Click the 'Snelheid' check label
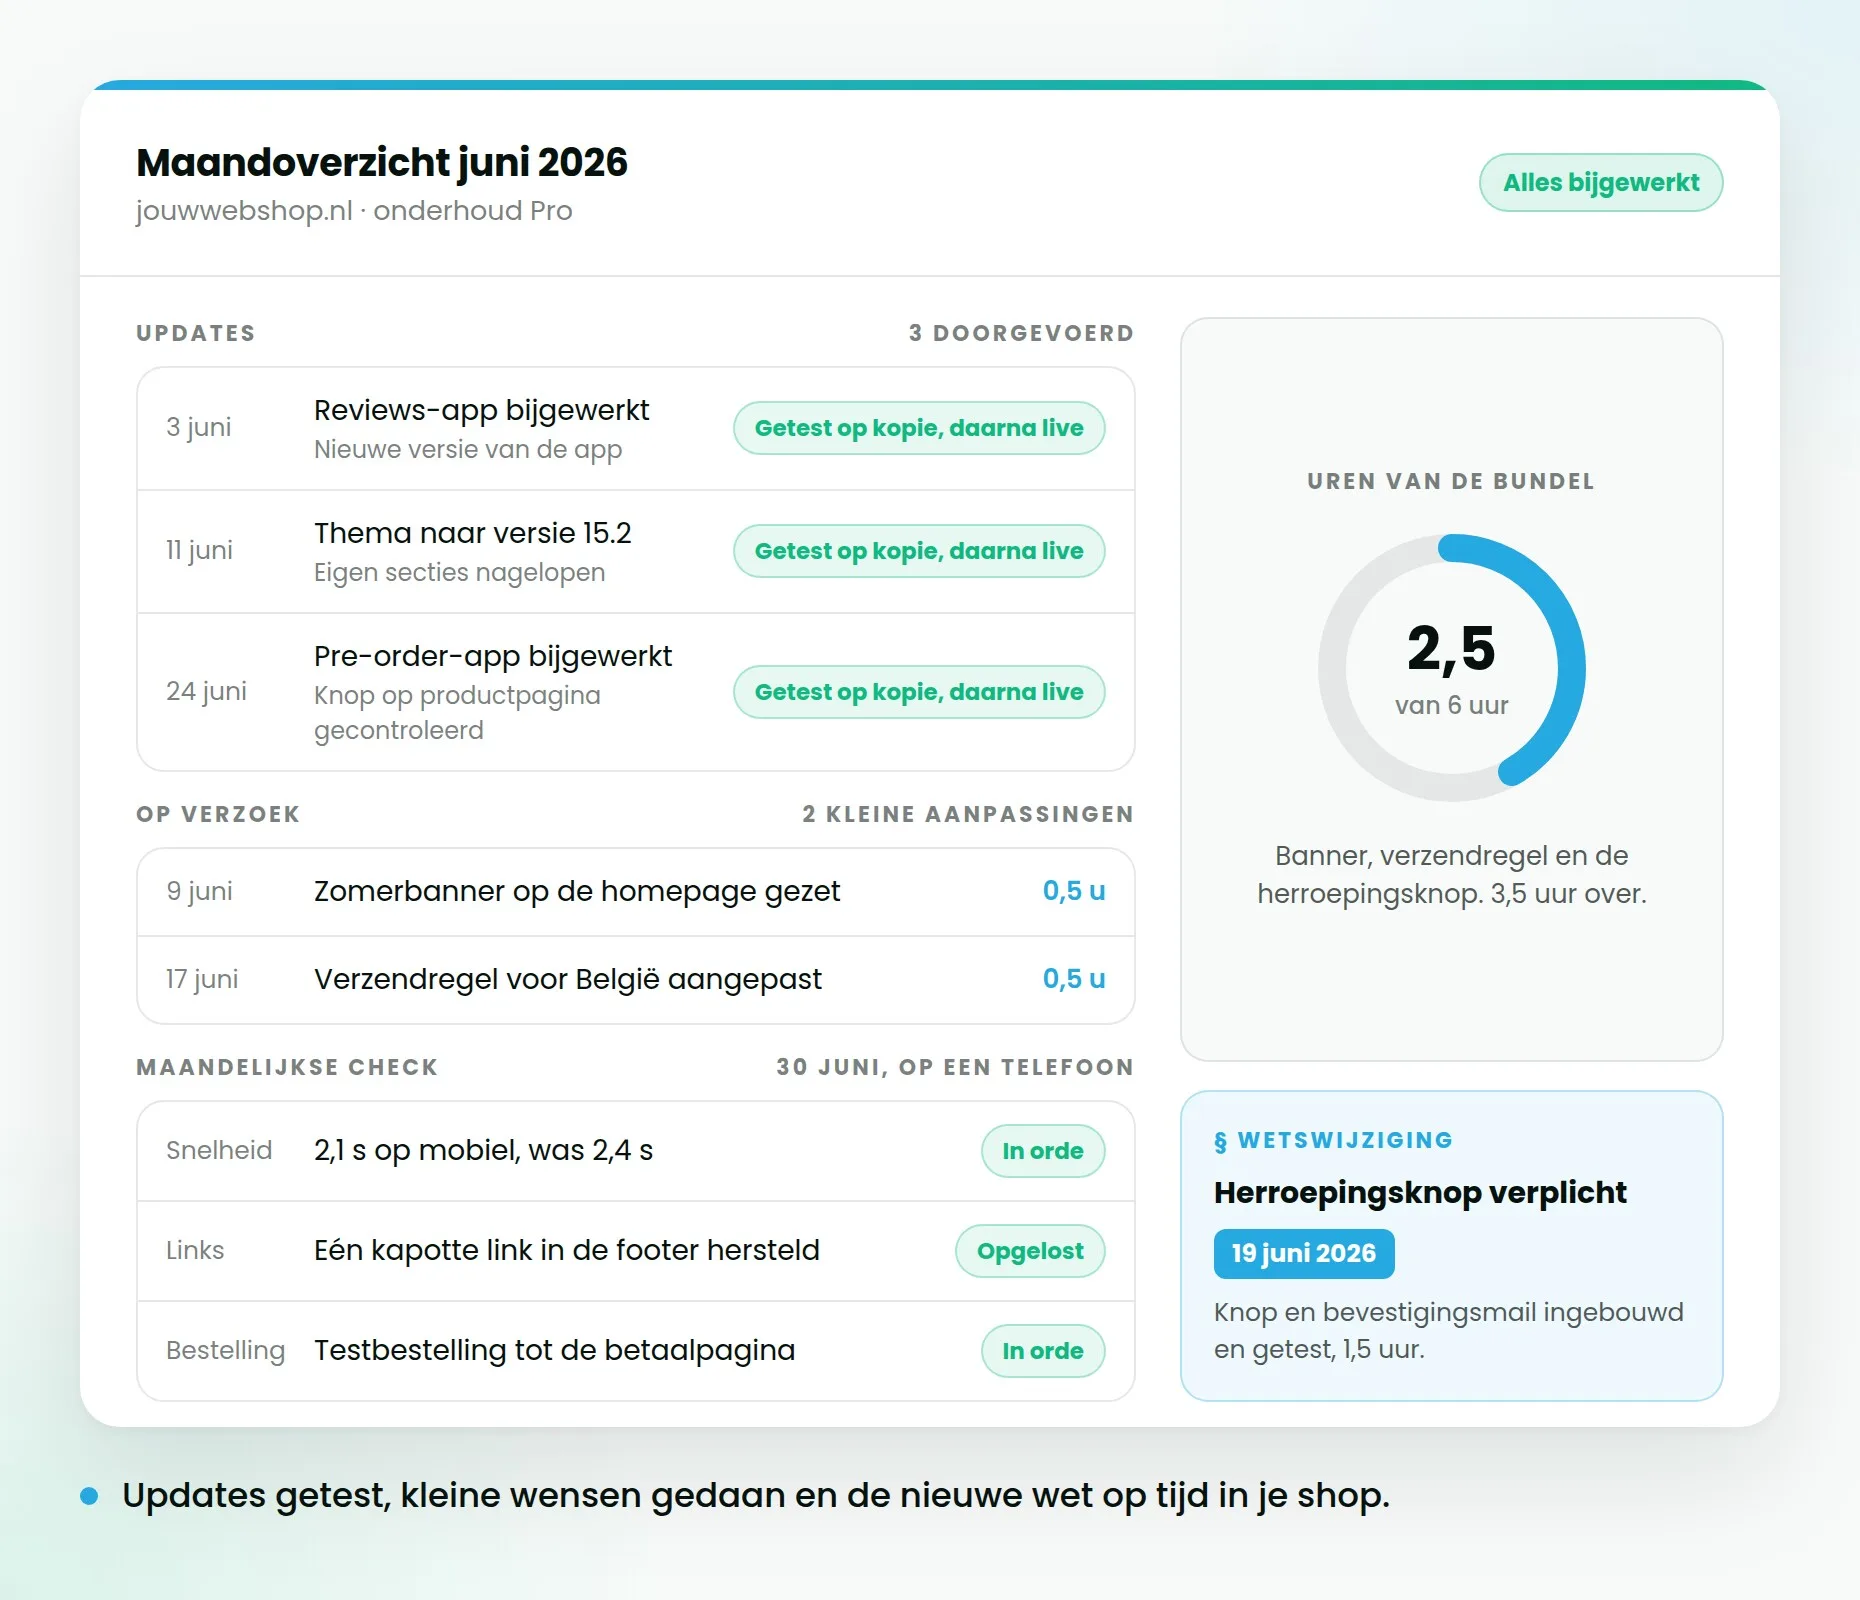 pos(219,1150)
